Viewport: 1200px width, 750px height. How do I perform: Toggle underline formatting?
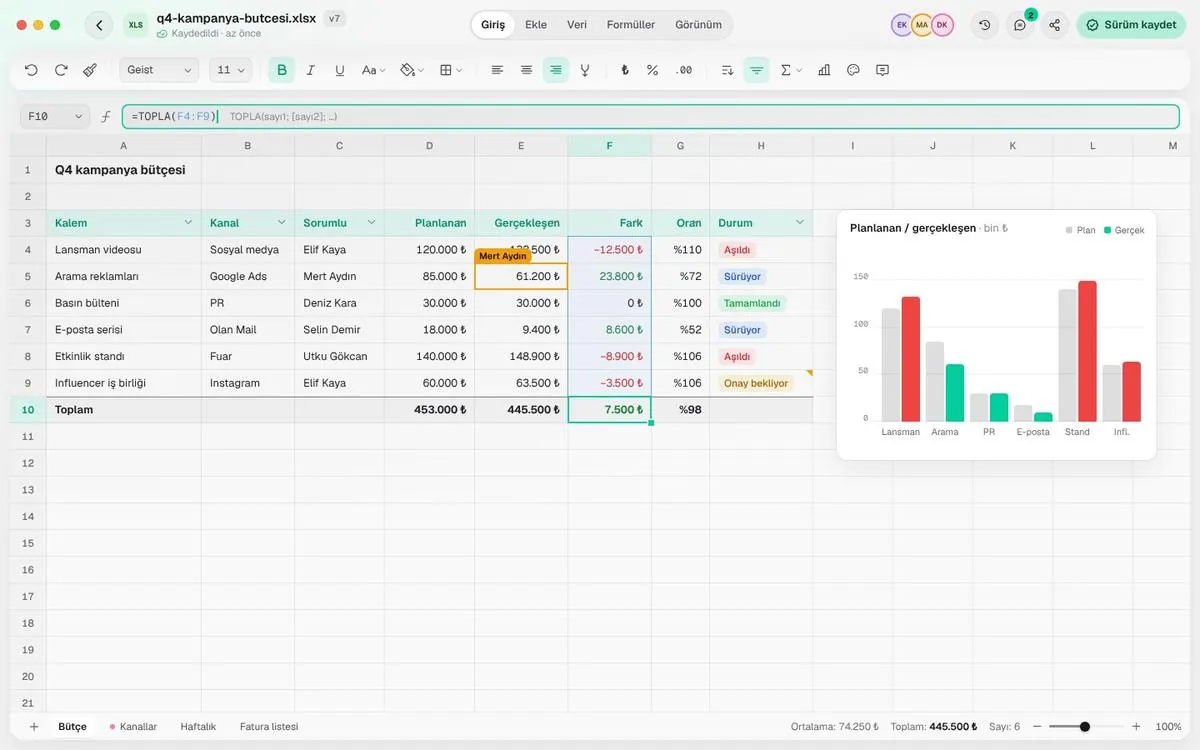[x=340, y=70]
